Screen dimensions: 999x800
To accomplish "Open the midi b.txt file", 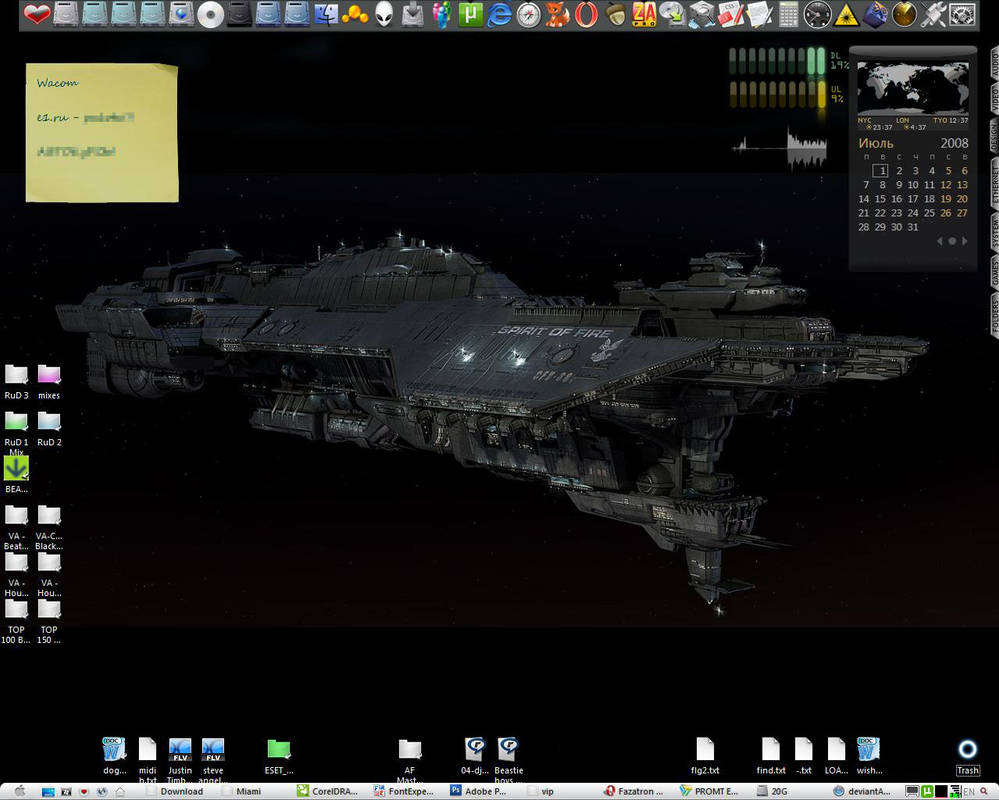I will tap(147, 761).
